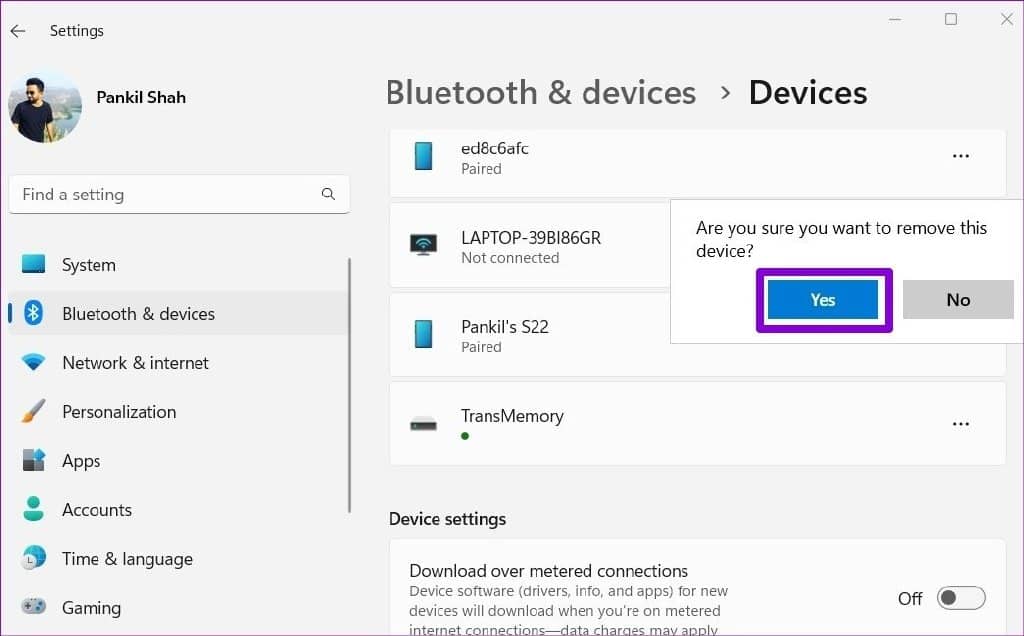
Task: Click the Apps icon in the sidebar
Action: point(33,461)
